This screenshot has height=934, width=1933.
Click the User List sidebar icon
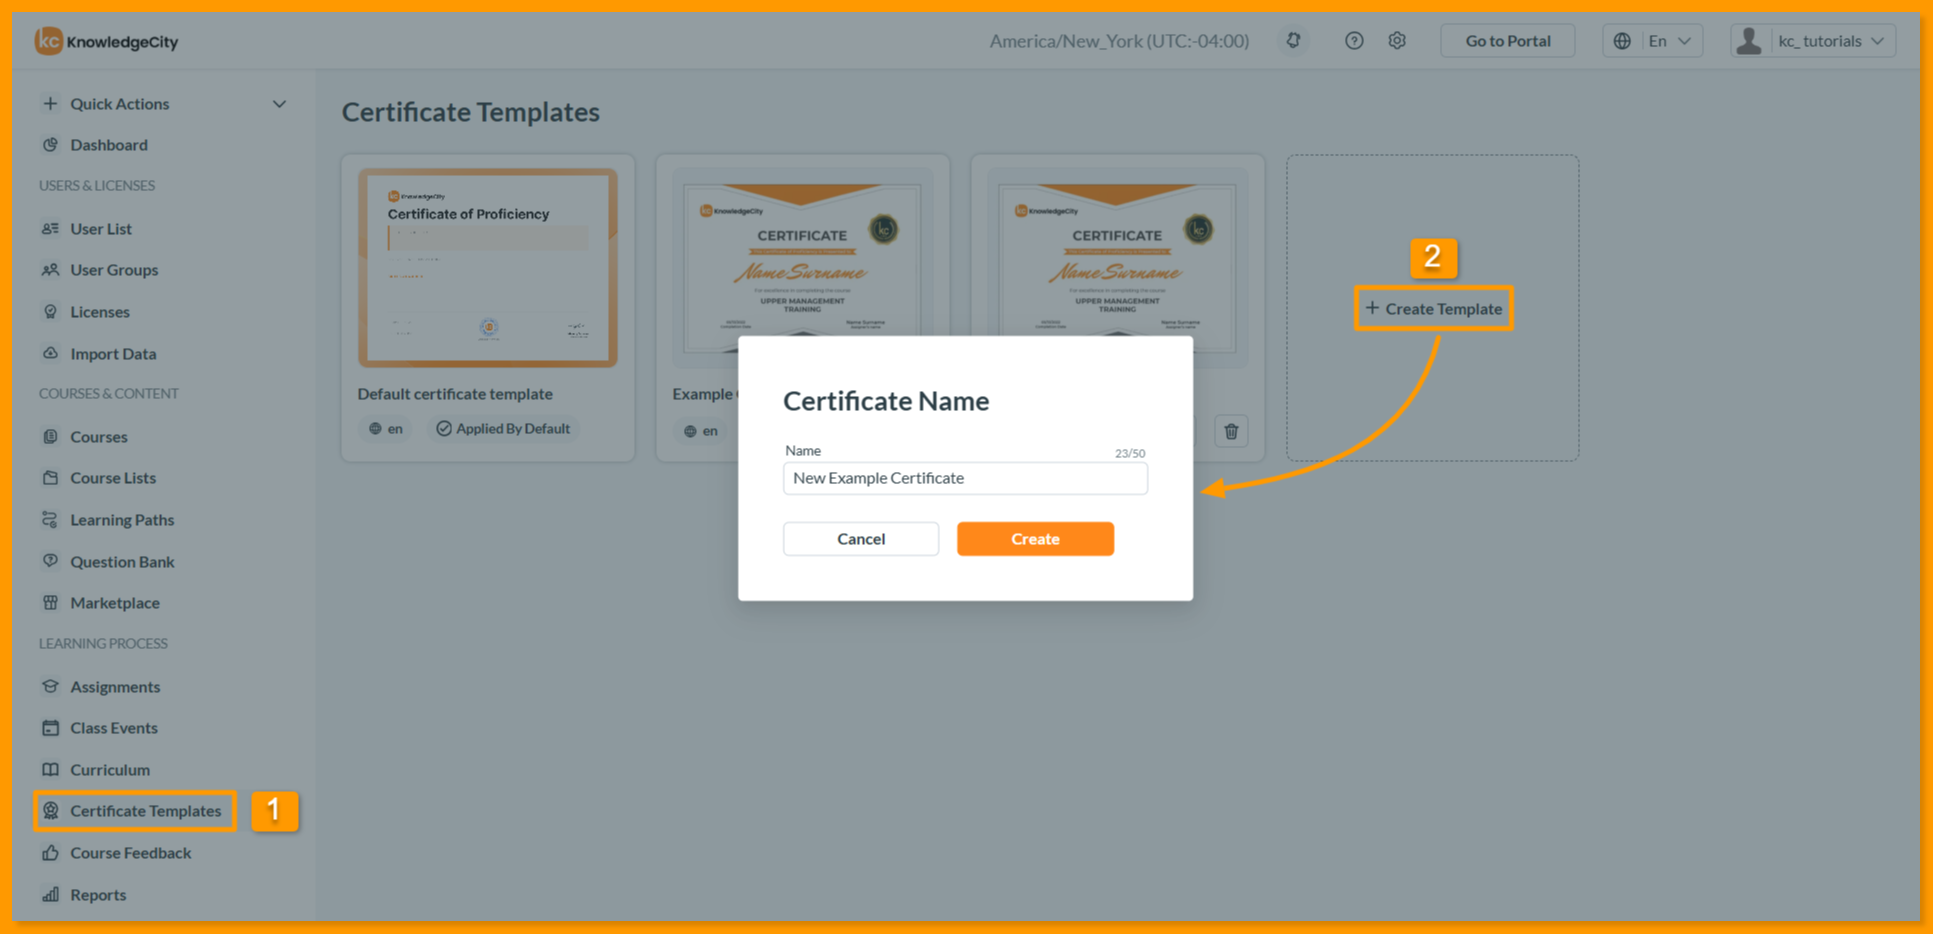click(50, 229)
